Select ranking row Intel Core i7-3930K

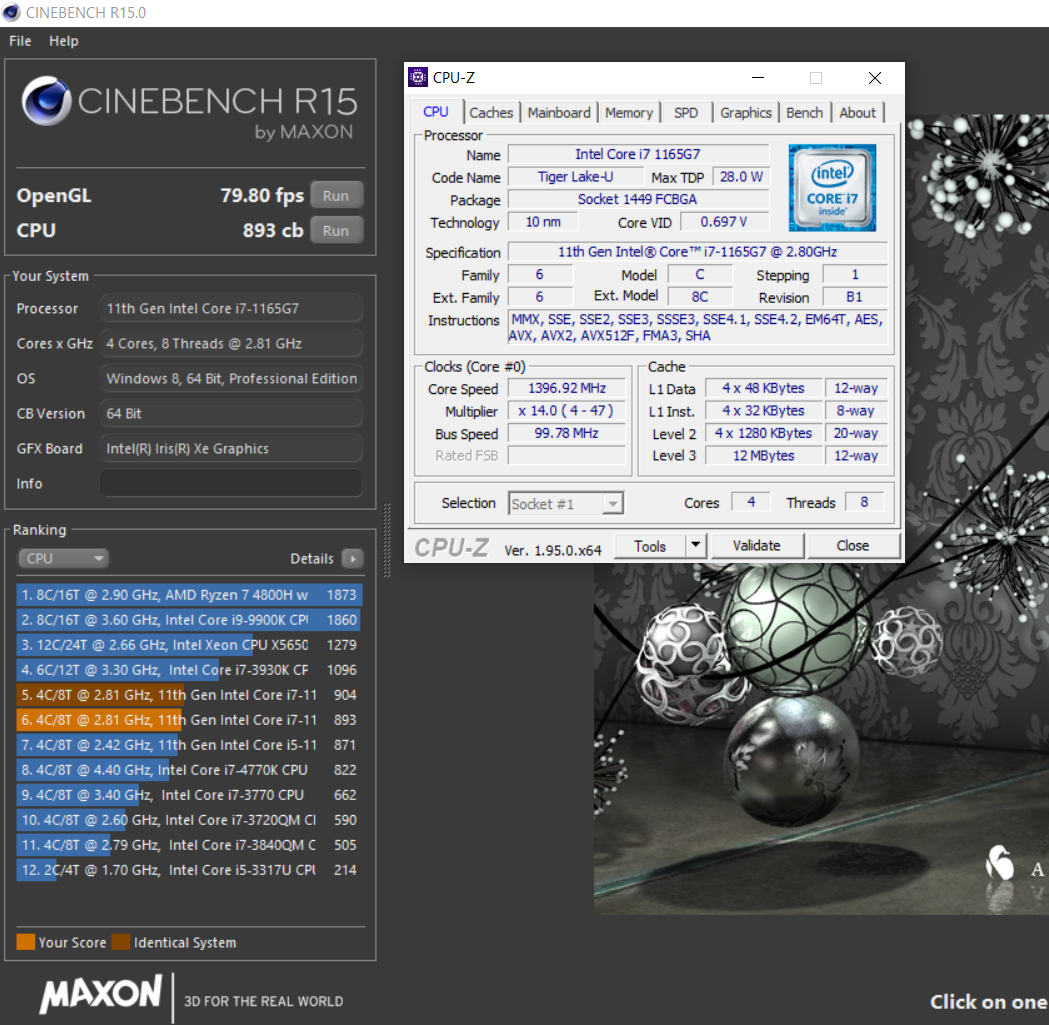tap(189, 670)
